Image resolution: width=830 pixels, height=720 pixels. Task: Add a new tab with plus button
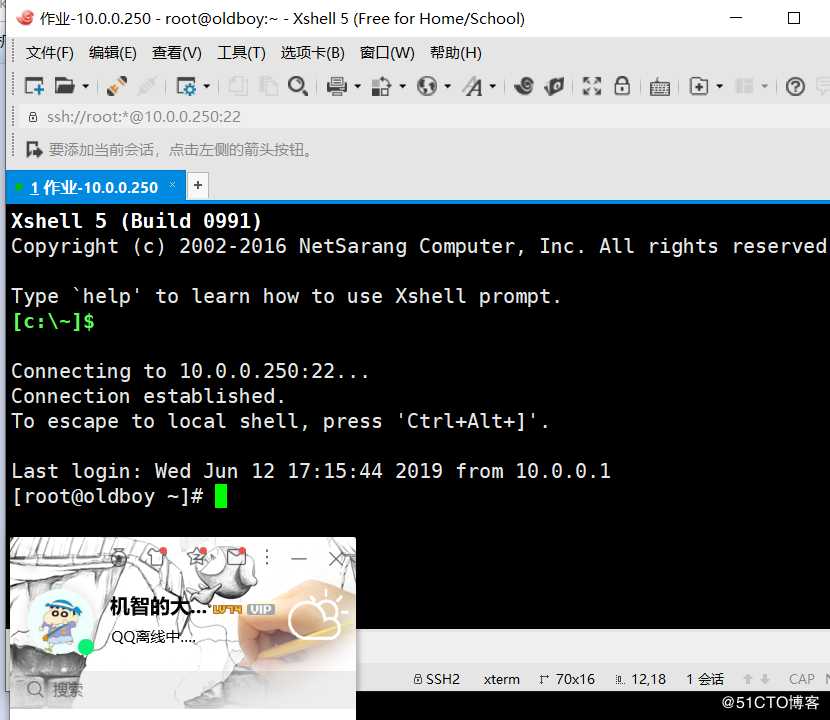198,185
